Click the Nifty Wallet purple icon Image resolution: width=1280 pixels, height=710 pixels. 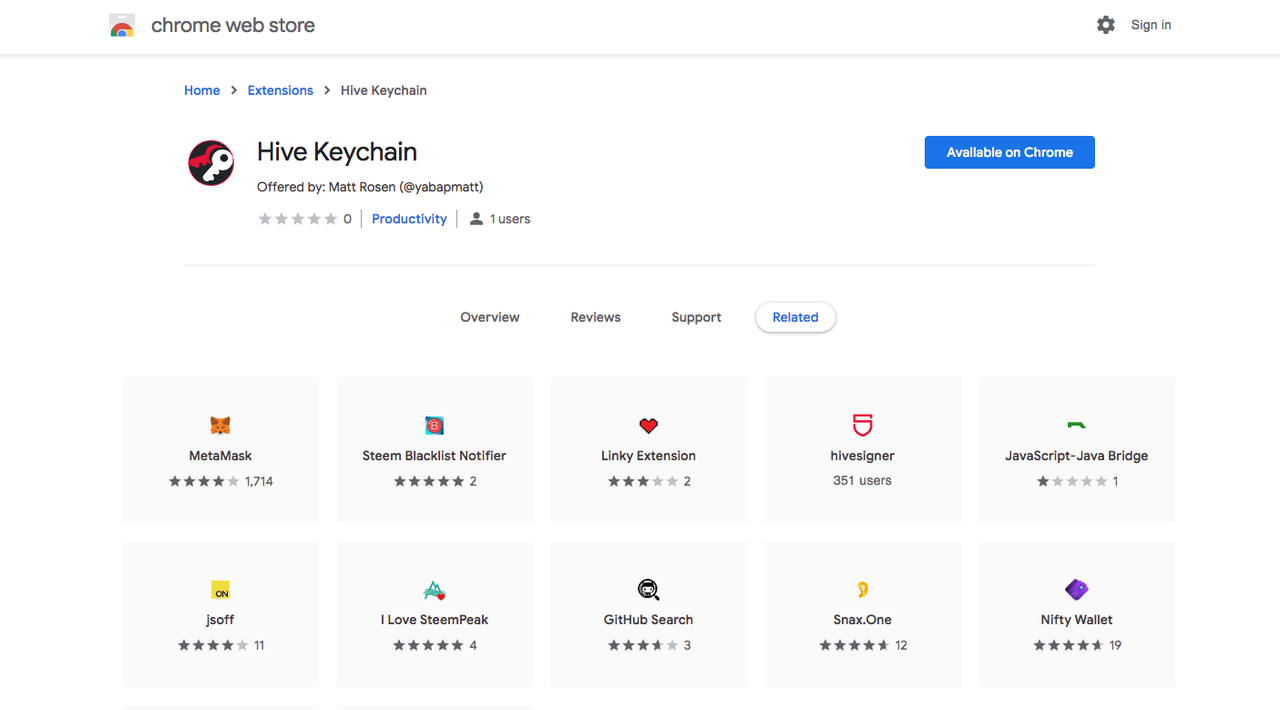(1076, 590)
